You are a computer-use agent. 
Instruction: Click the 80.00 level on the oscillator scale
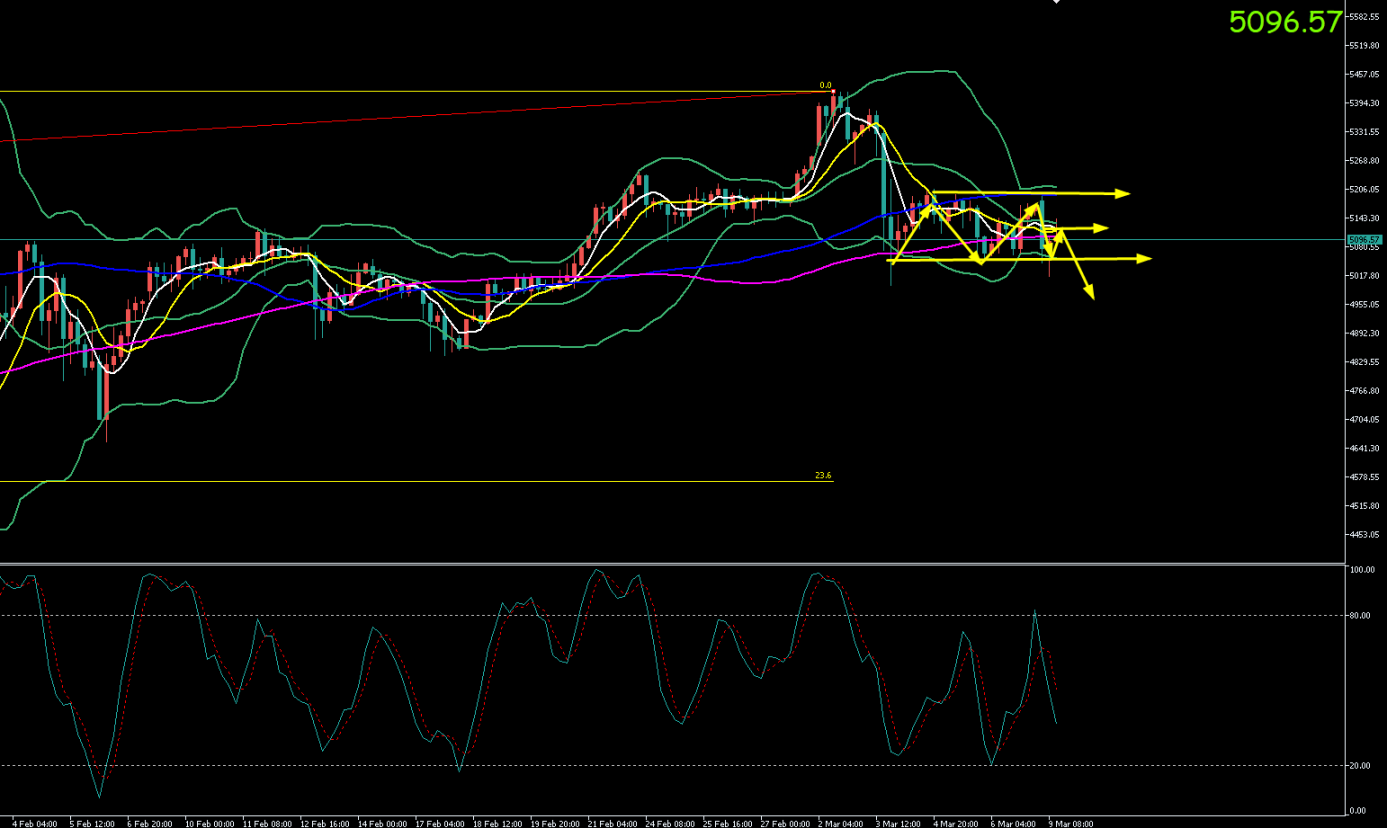1359,616
